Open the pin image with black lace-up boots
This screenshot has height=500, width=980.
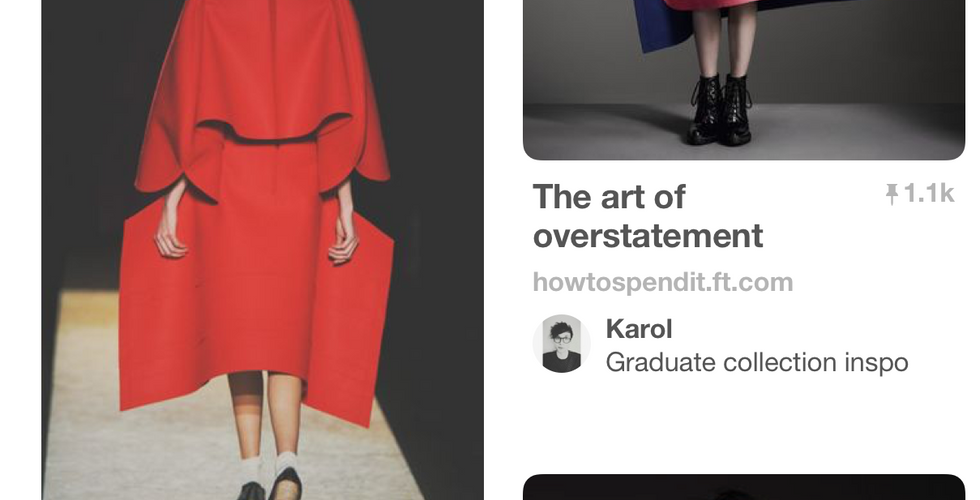tap(744, 80)
